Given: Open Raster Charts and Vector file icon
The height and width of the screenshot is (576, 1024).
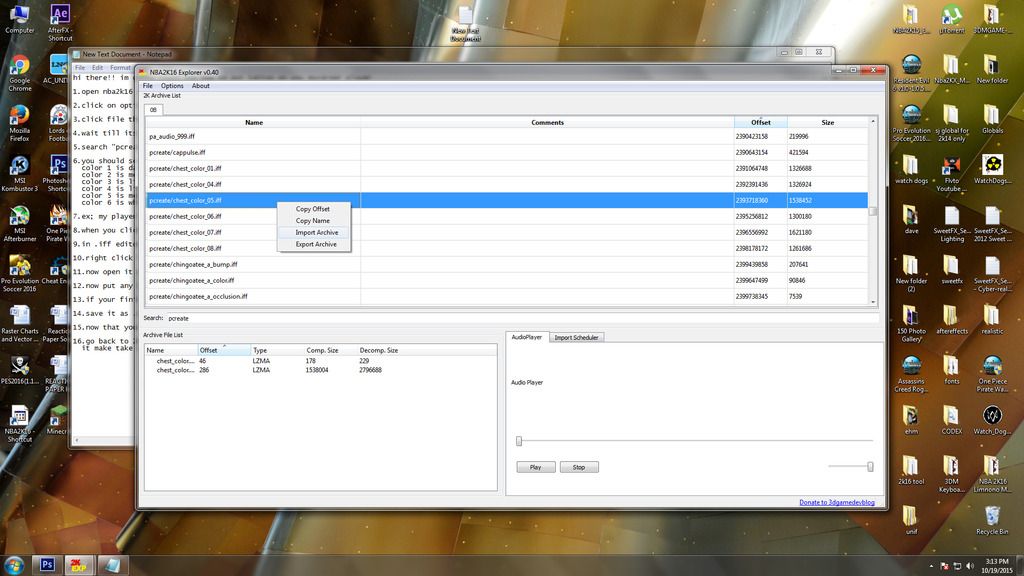Looking at the screenshot, I should [x=19, y=324].
